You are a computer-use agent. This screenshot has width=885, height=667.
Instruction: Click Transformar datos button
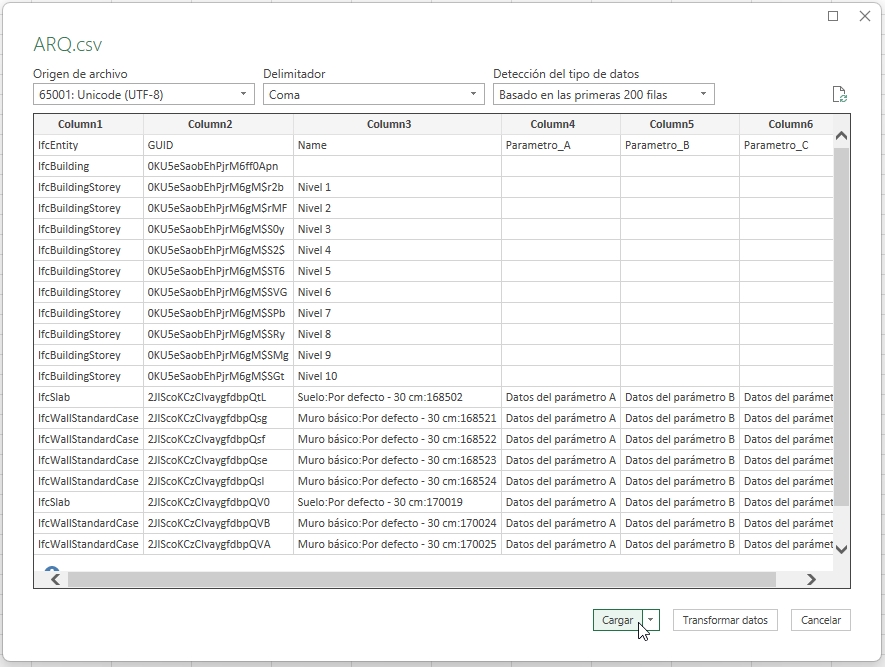coord(725,620)
